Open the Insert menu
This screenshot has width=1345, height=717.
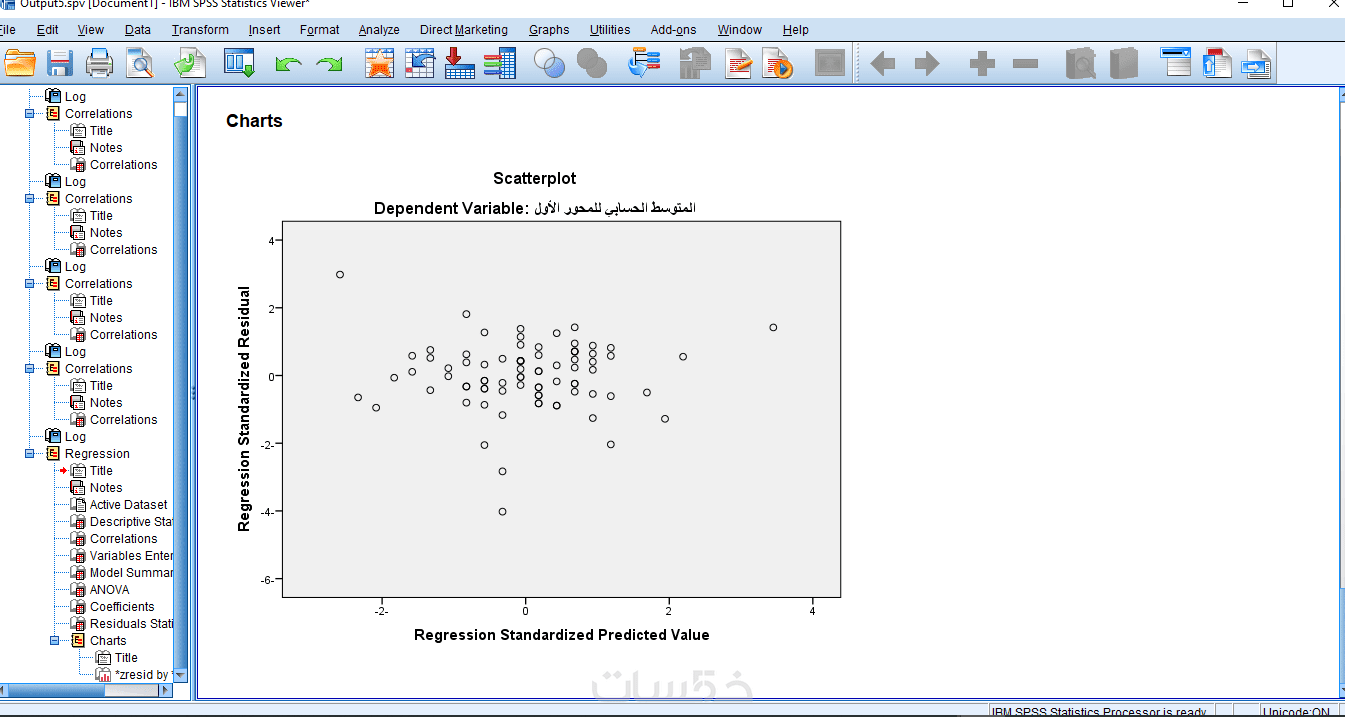pyautogui.click(x=264, y=30)
